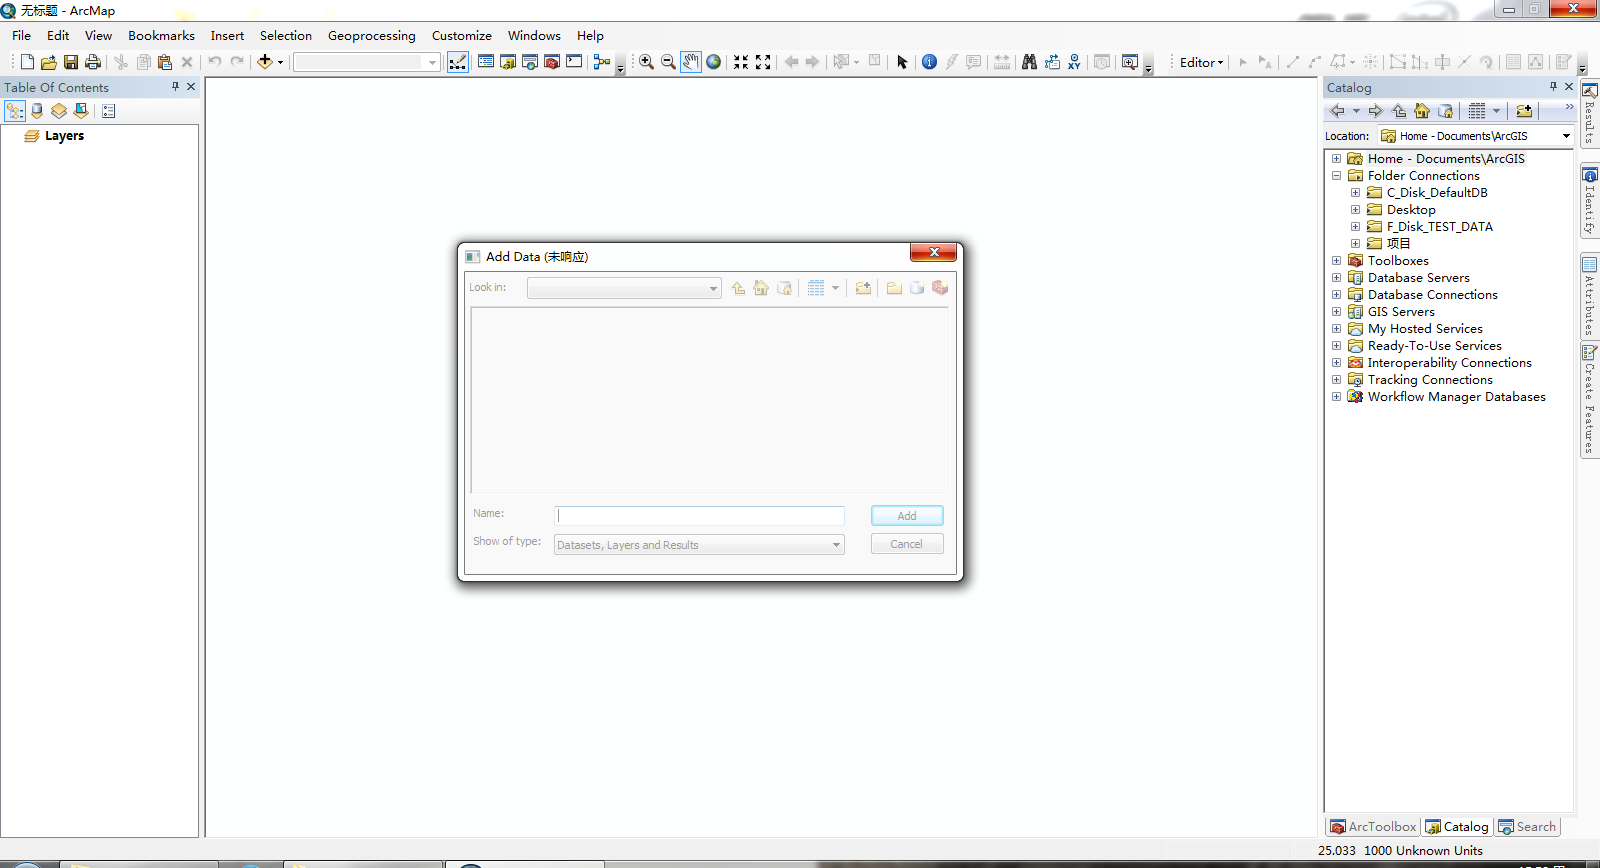
Task: Click the Go To XY icon
Action: (x=1074, y=62)
